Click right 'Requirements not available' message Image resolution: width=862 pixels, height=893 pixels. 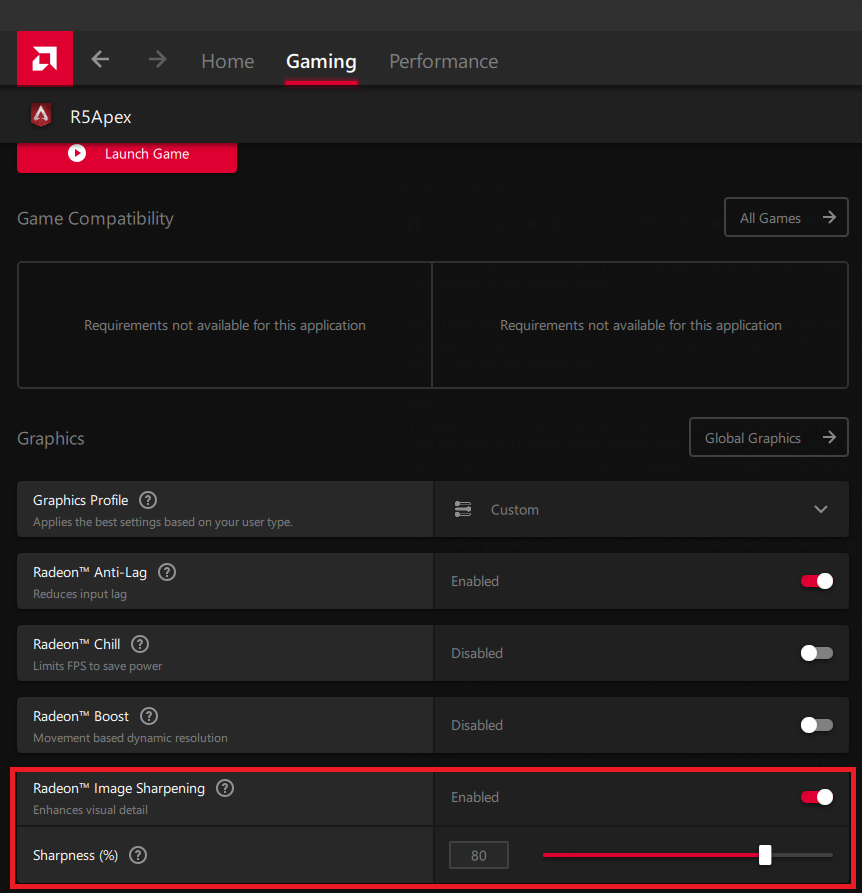click(641, 325)
